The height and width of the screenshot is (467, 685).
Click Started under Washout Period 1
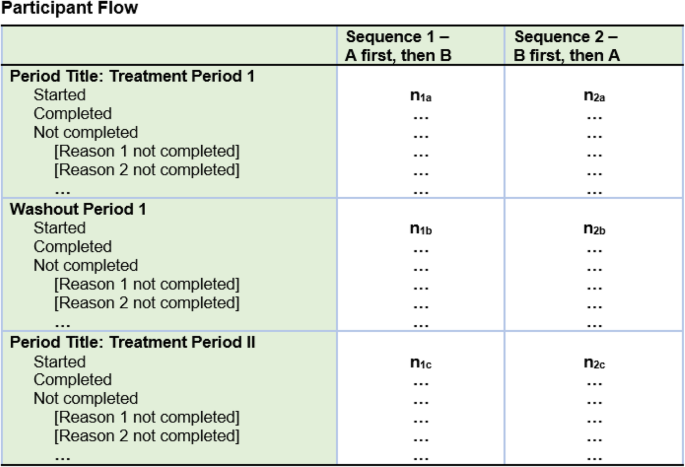(60, 228)
